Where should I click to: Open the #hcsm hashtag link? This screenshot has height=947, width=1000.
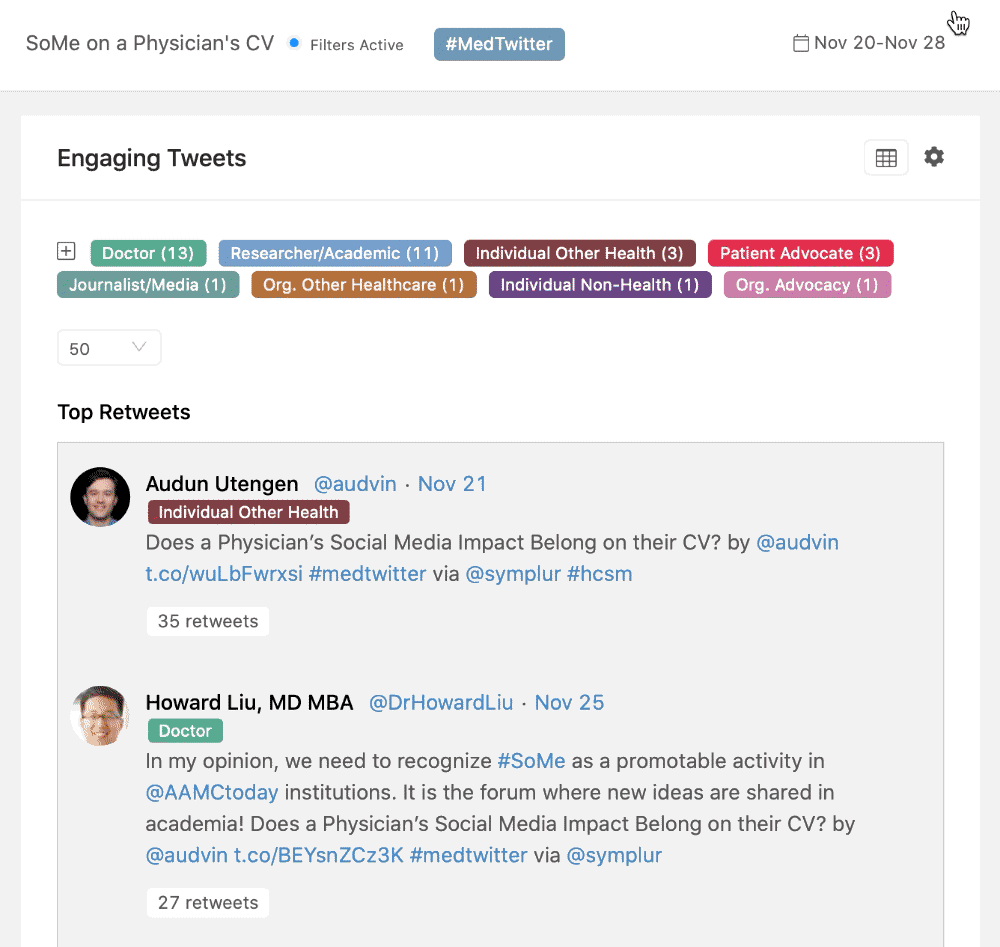tap(599, 573)
